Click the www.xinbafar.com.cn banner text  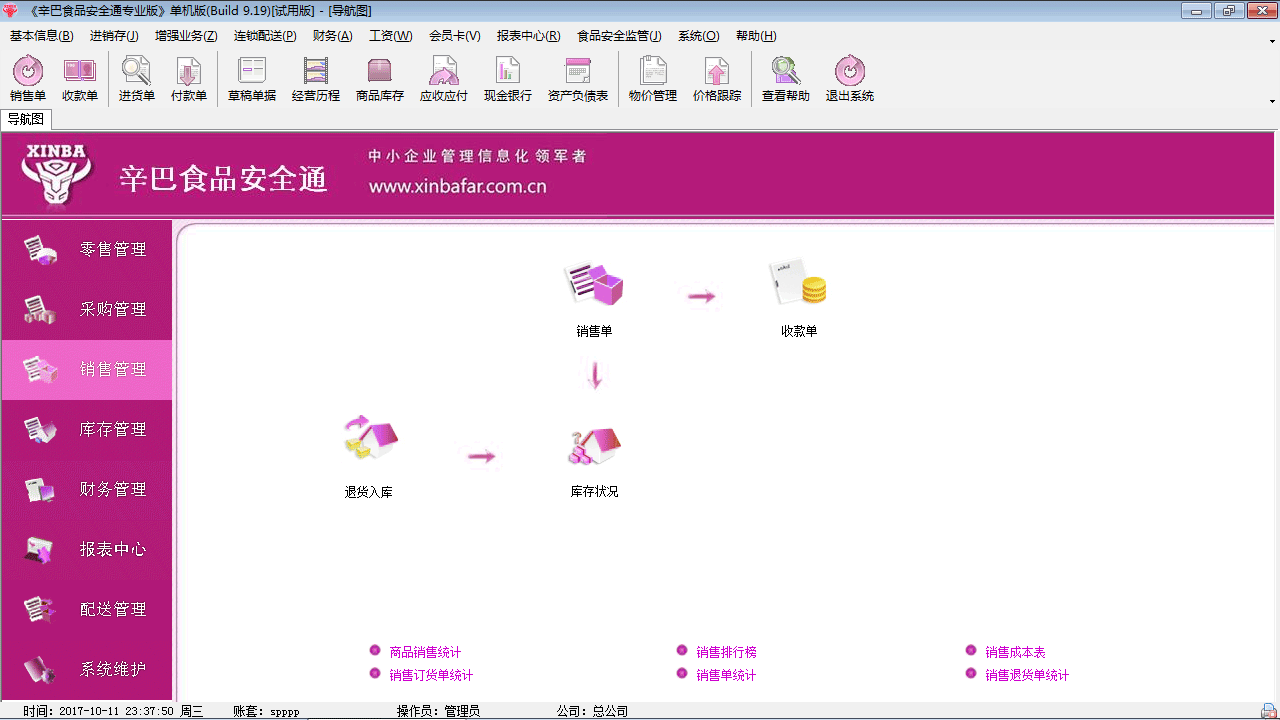457,186
